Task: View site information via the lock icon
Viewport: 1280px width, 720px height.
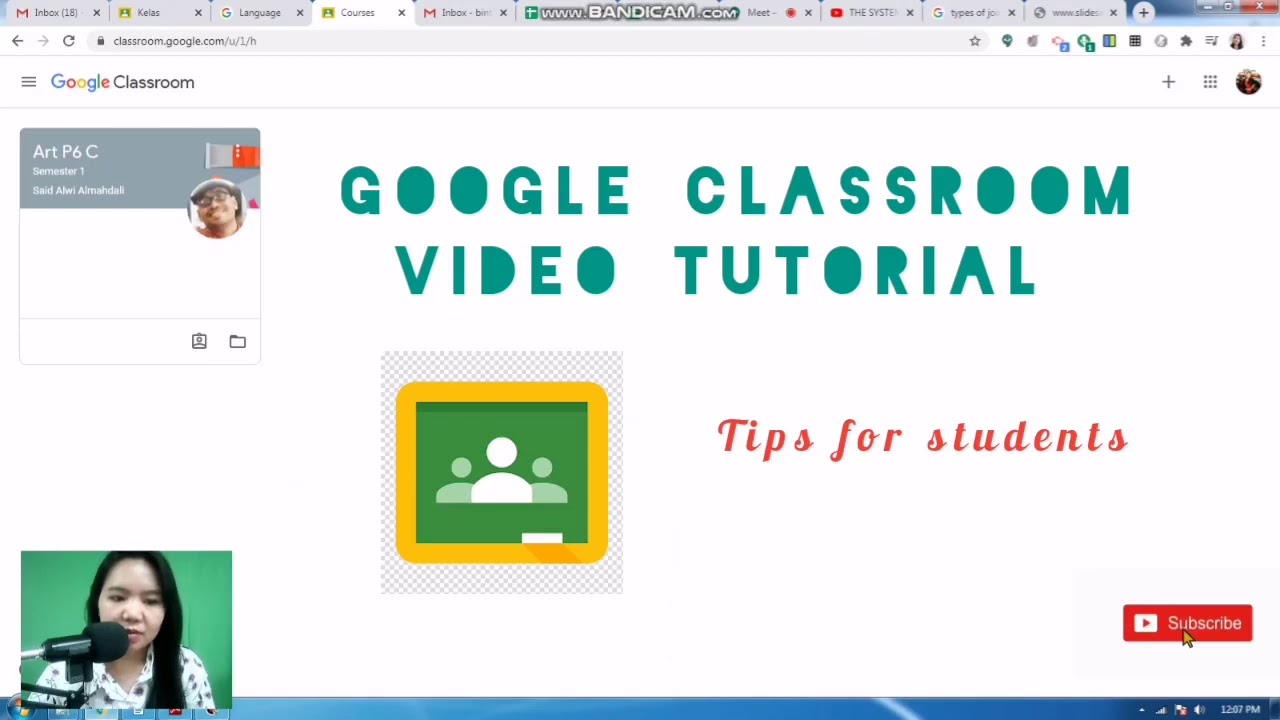Action: (100, 41)
